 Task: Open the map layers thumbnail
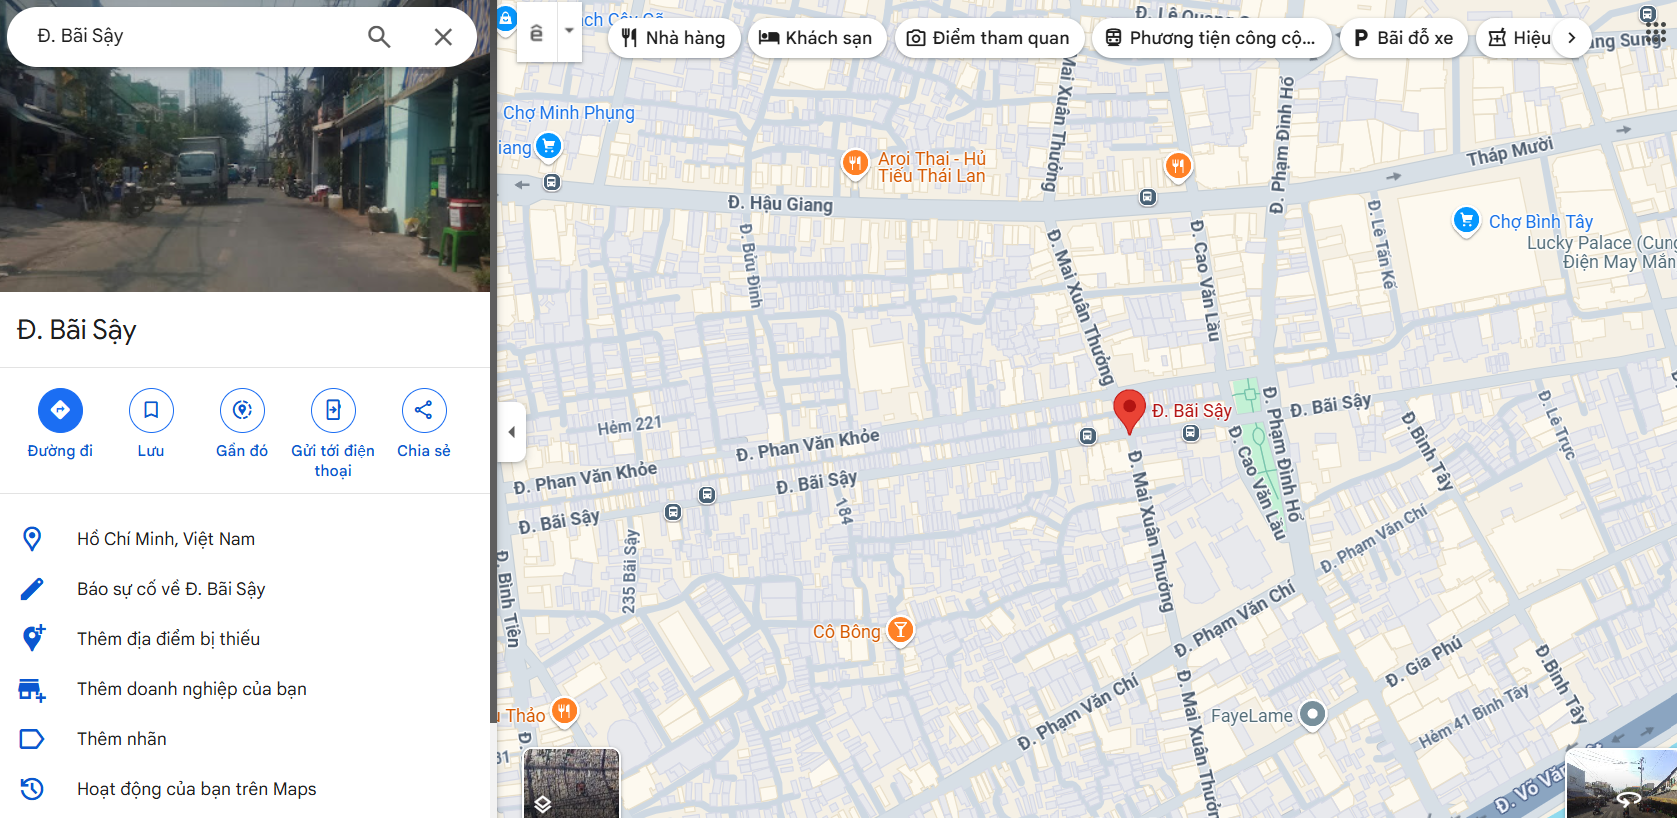tap(571, 783)
